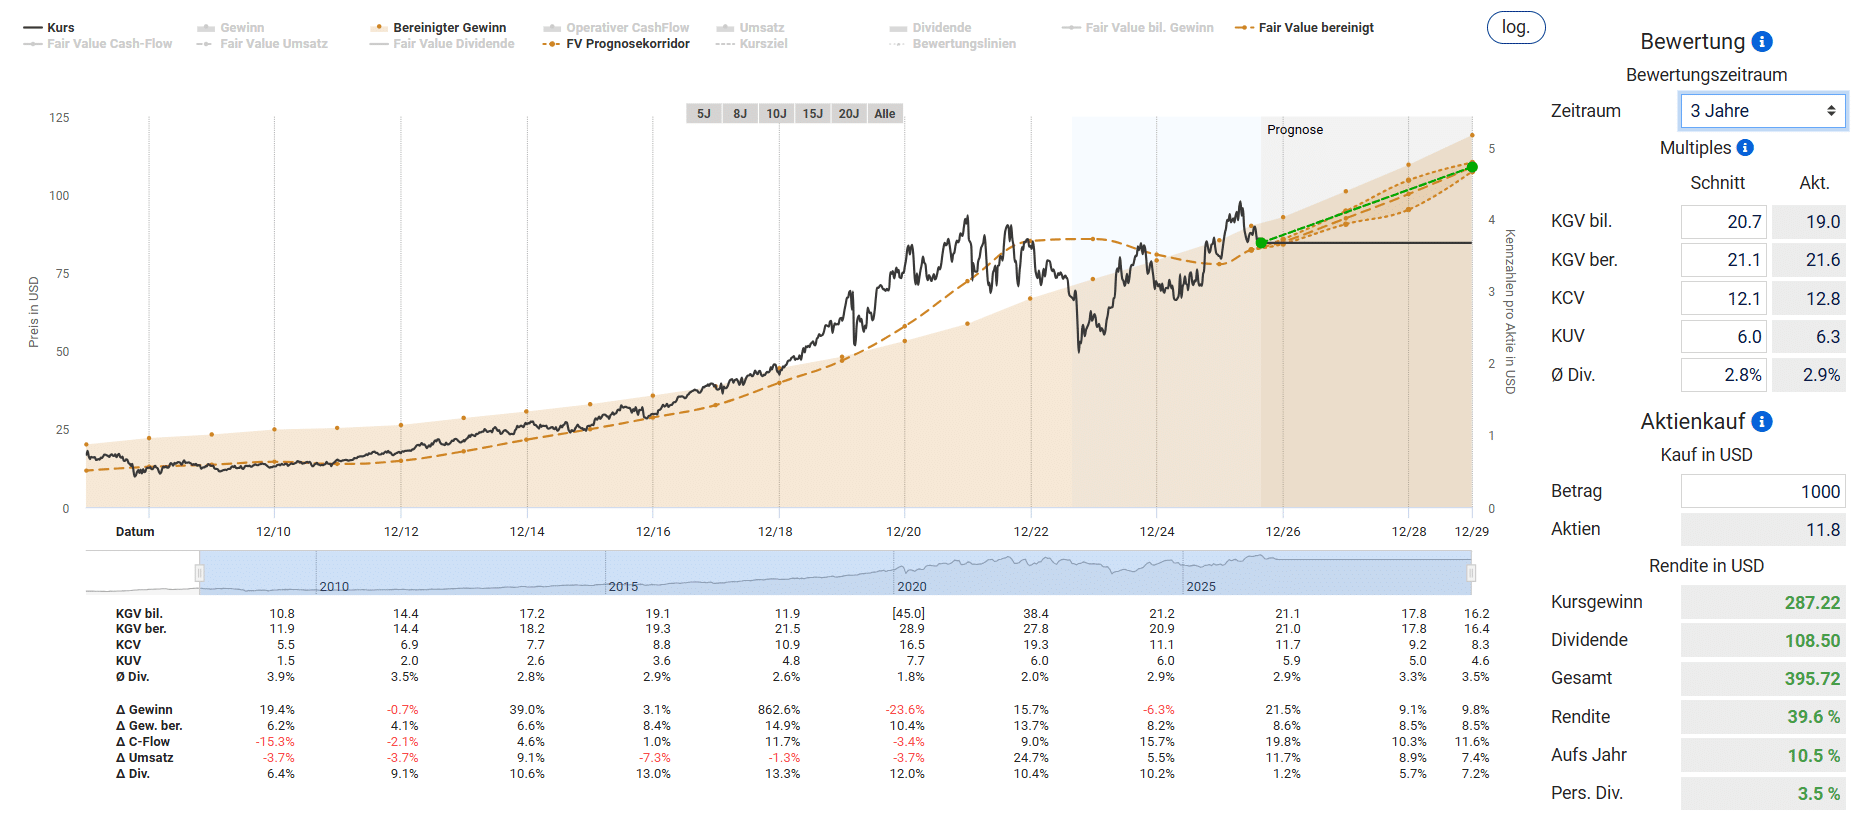Click the Betrag input field
The height and width of the screenshot is (823, 1858).
(x=1763, y=491)
